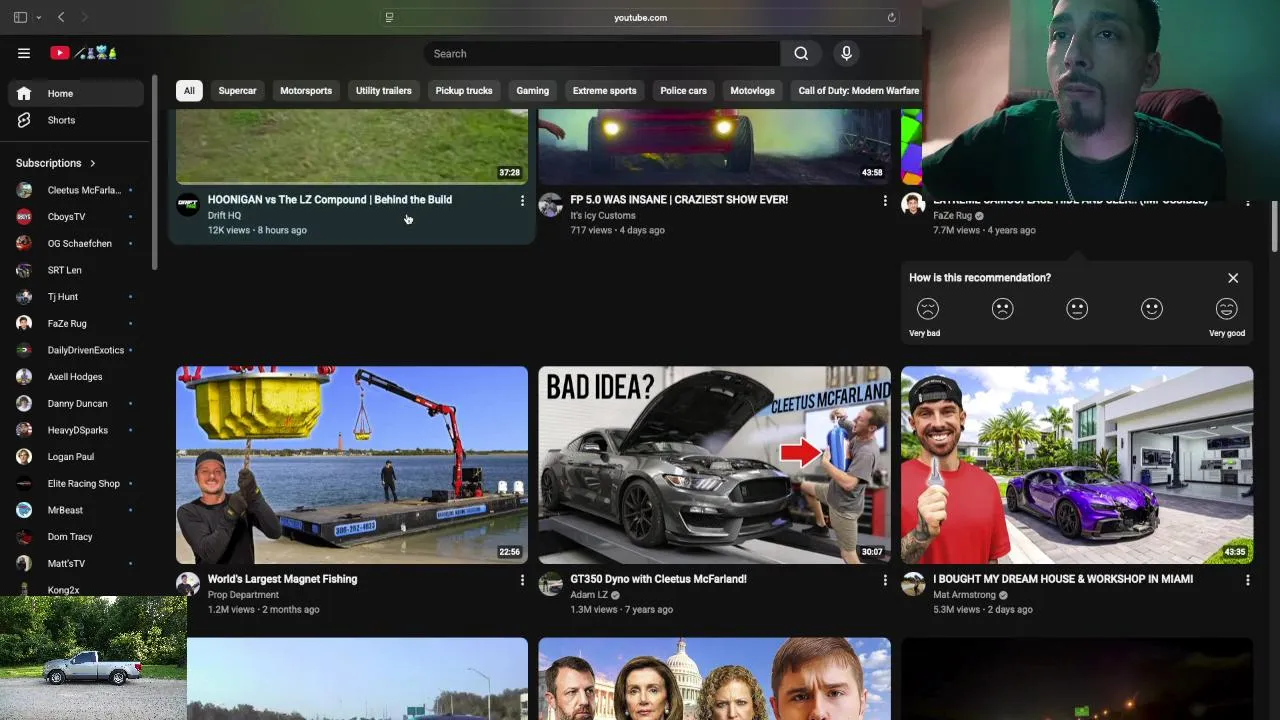The image size is (1280, 720).
Task: Rate recommendation neutral face
Action: click(1077, 309)
